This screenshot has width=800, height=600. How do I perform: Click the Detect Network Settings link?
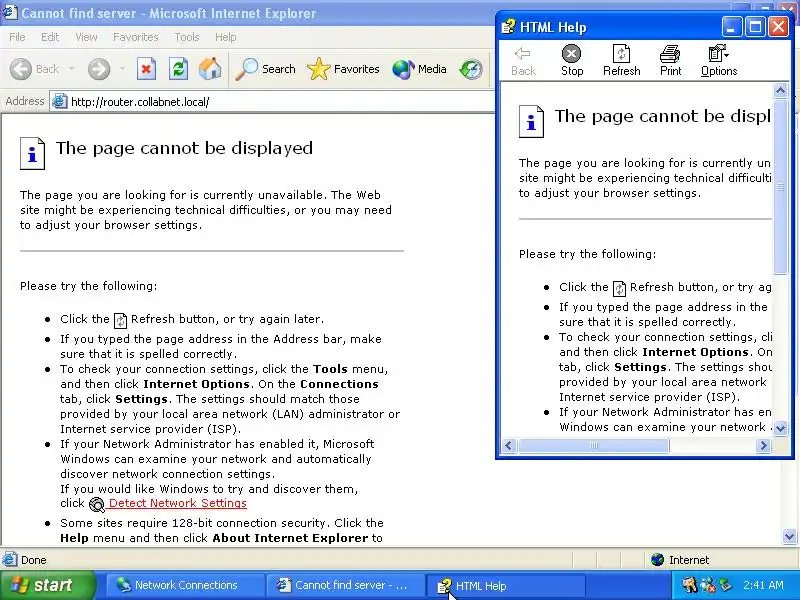click(x=178, y=503)
